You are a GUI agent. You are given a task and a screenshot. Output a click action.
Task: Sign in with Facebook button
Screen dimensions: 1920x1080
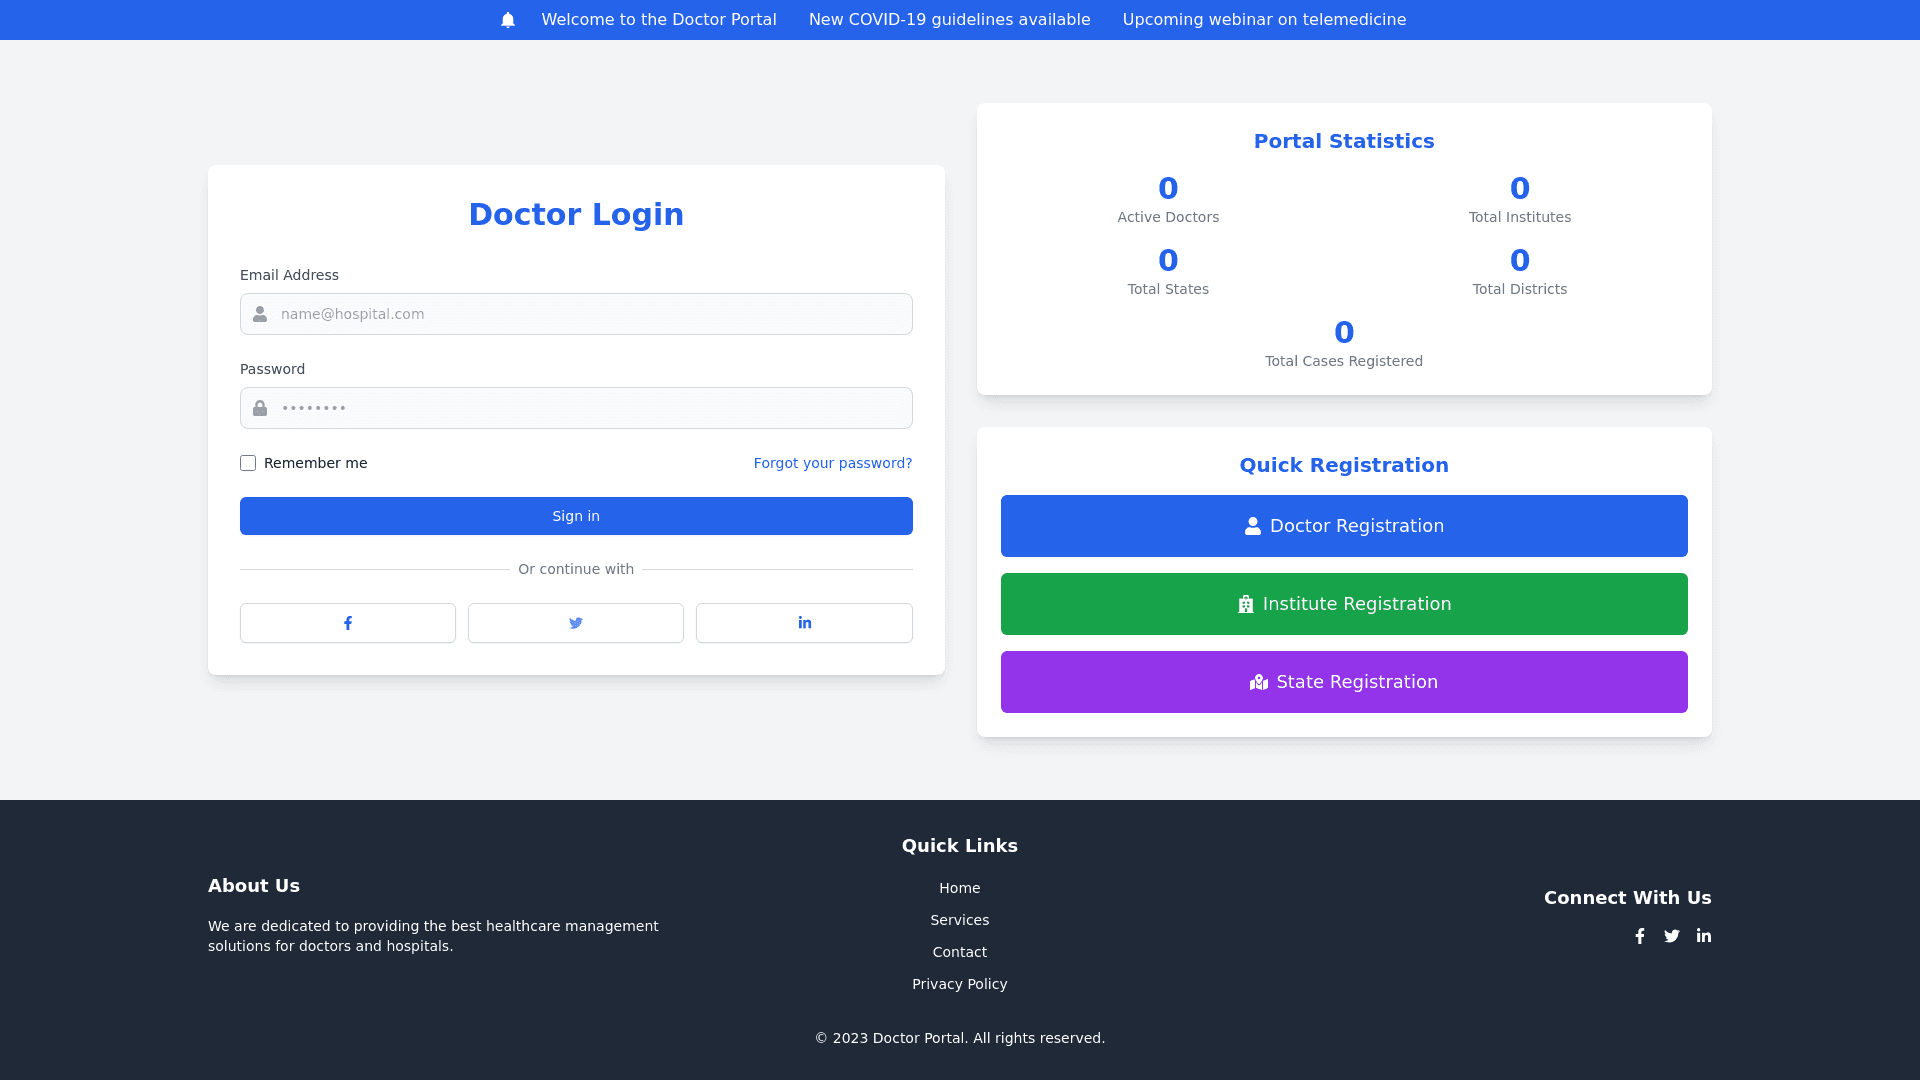pos(348,623)
